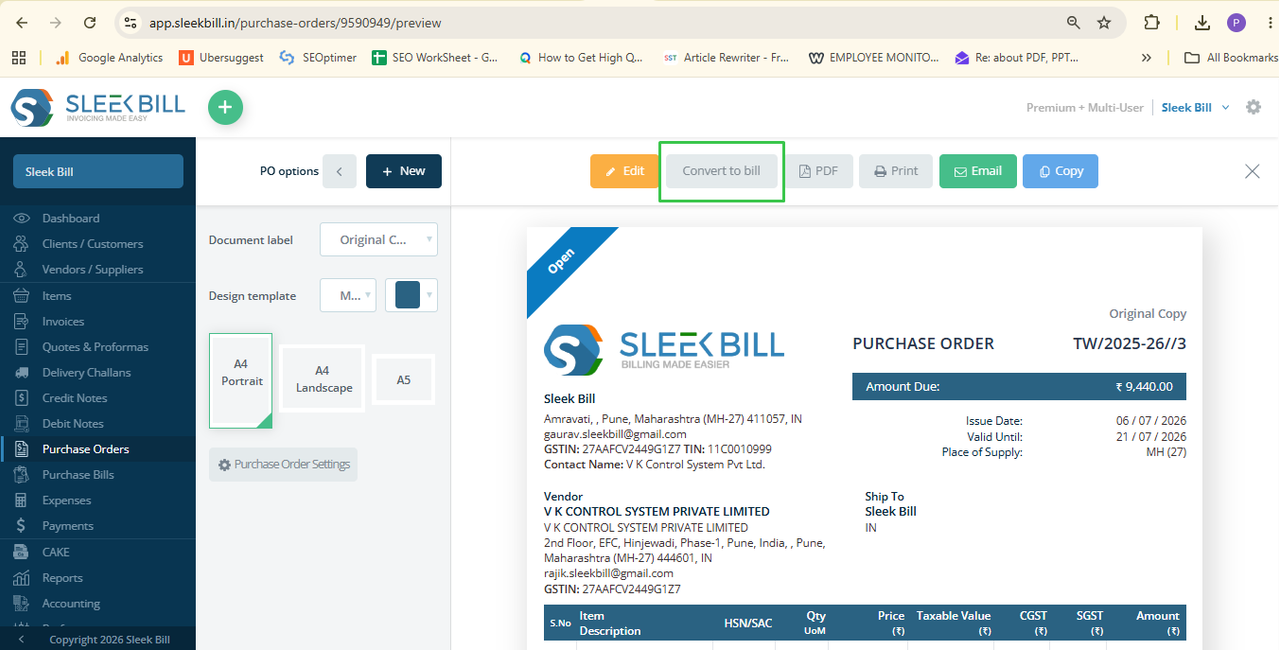Select A5 page layout
Image resolution: width=1279 pixels, height=650 pixels.
click(x=403, y=380)
